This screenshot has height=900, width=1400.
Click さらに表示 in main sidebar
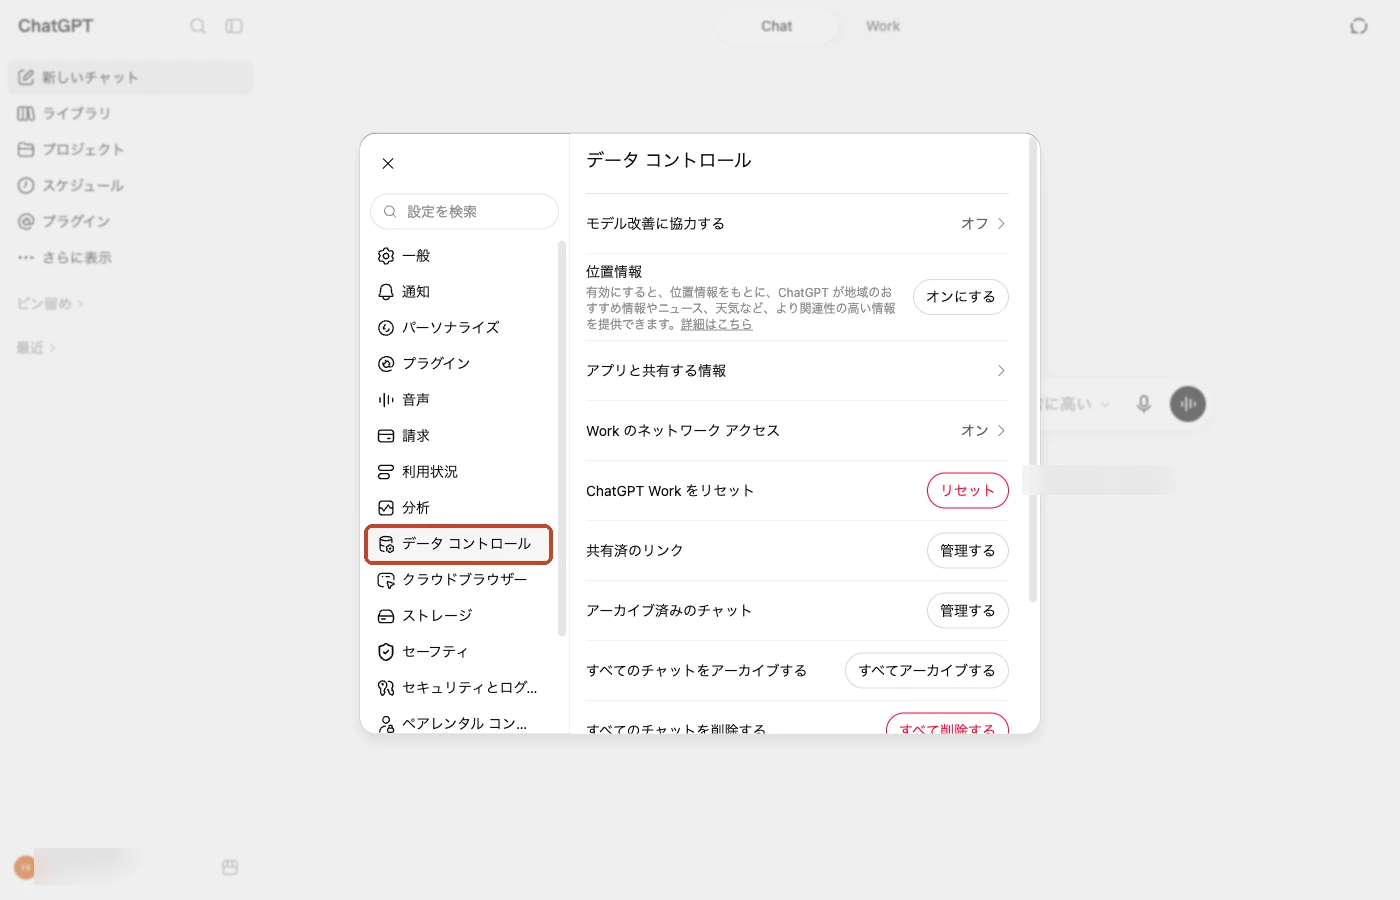click(130, 258)
